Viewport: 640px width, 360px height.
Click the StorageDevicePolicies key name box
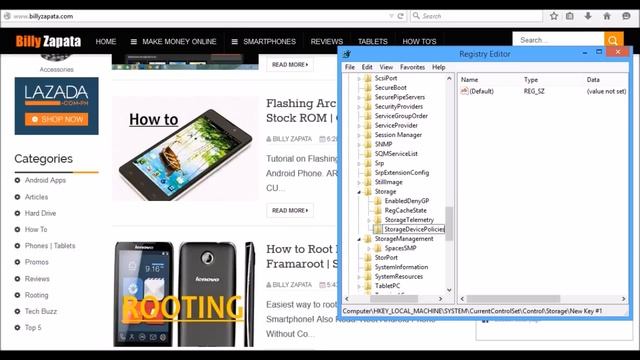(414, 229)
